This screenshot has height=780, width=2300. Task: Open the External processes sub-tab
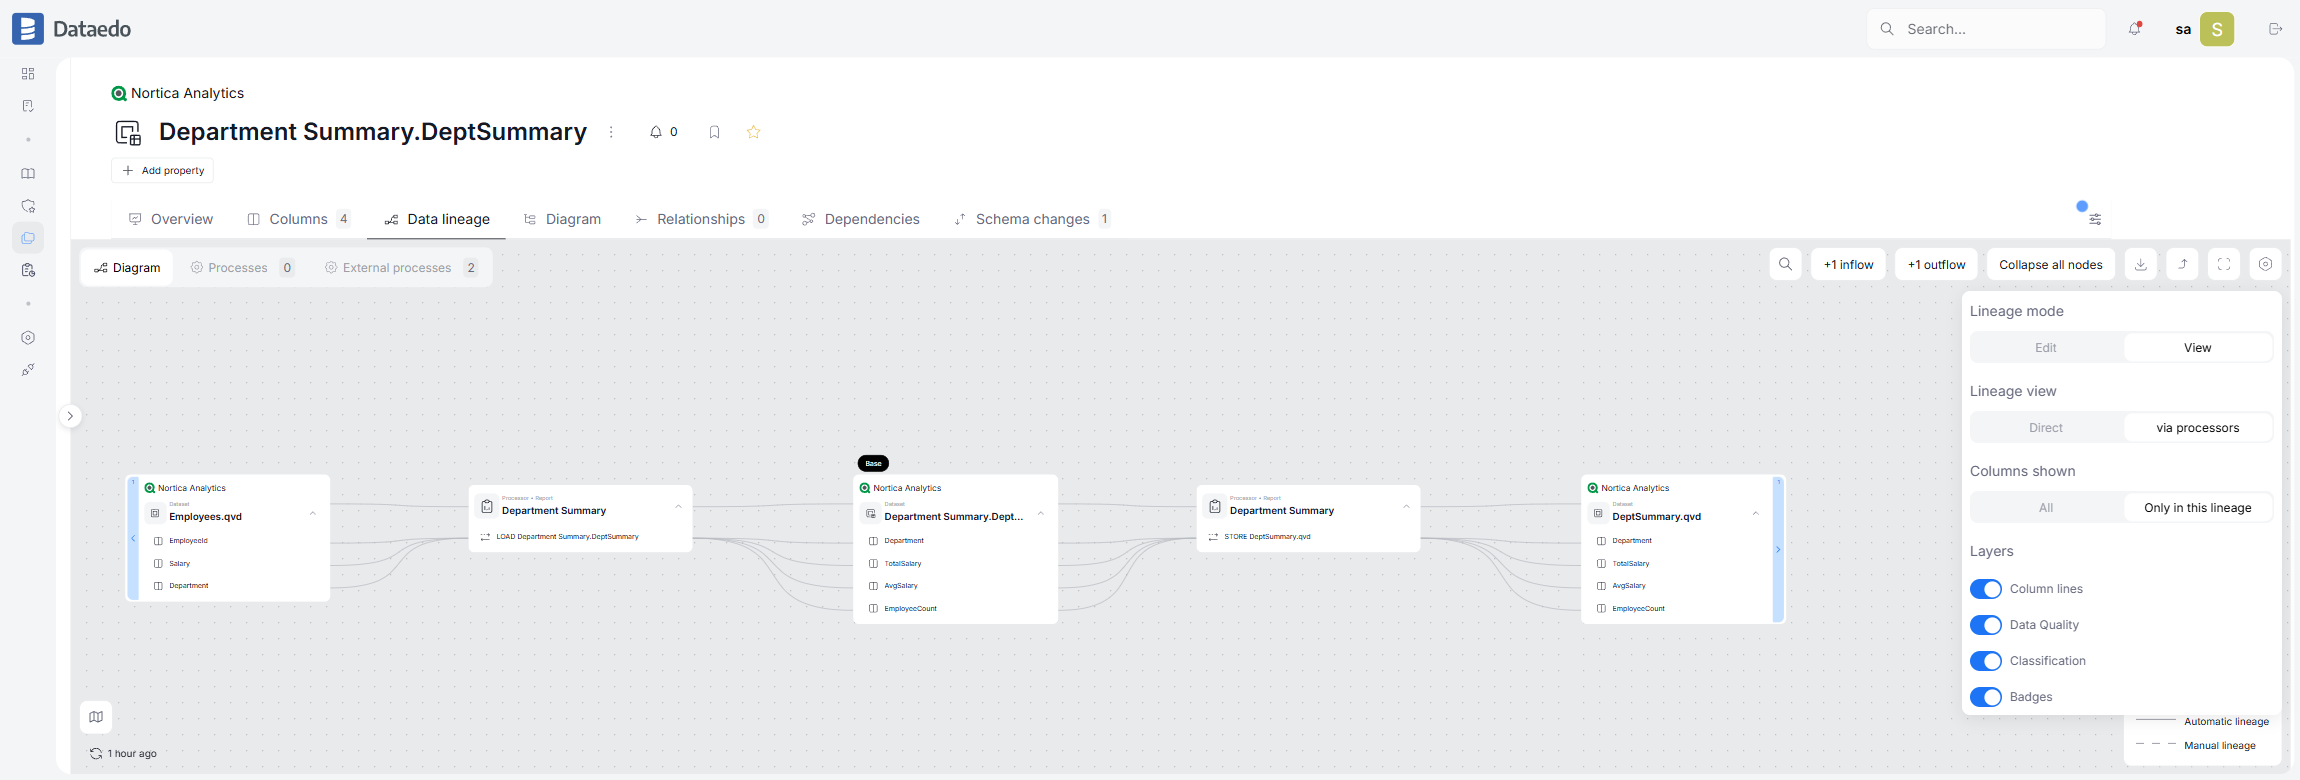pyautogui.click(x=401, y=268)
